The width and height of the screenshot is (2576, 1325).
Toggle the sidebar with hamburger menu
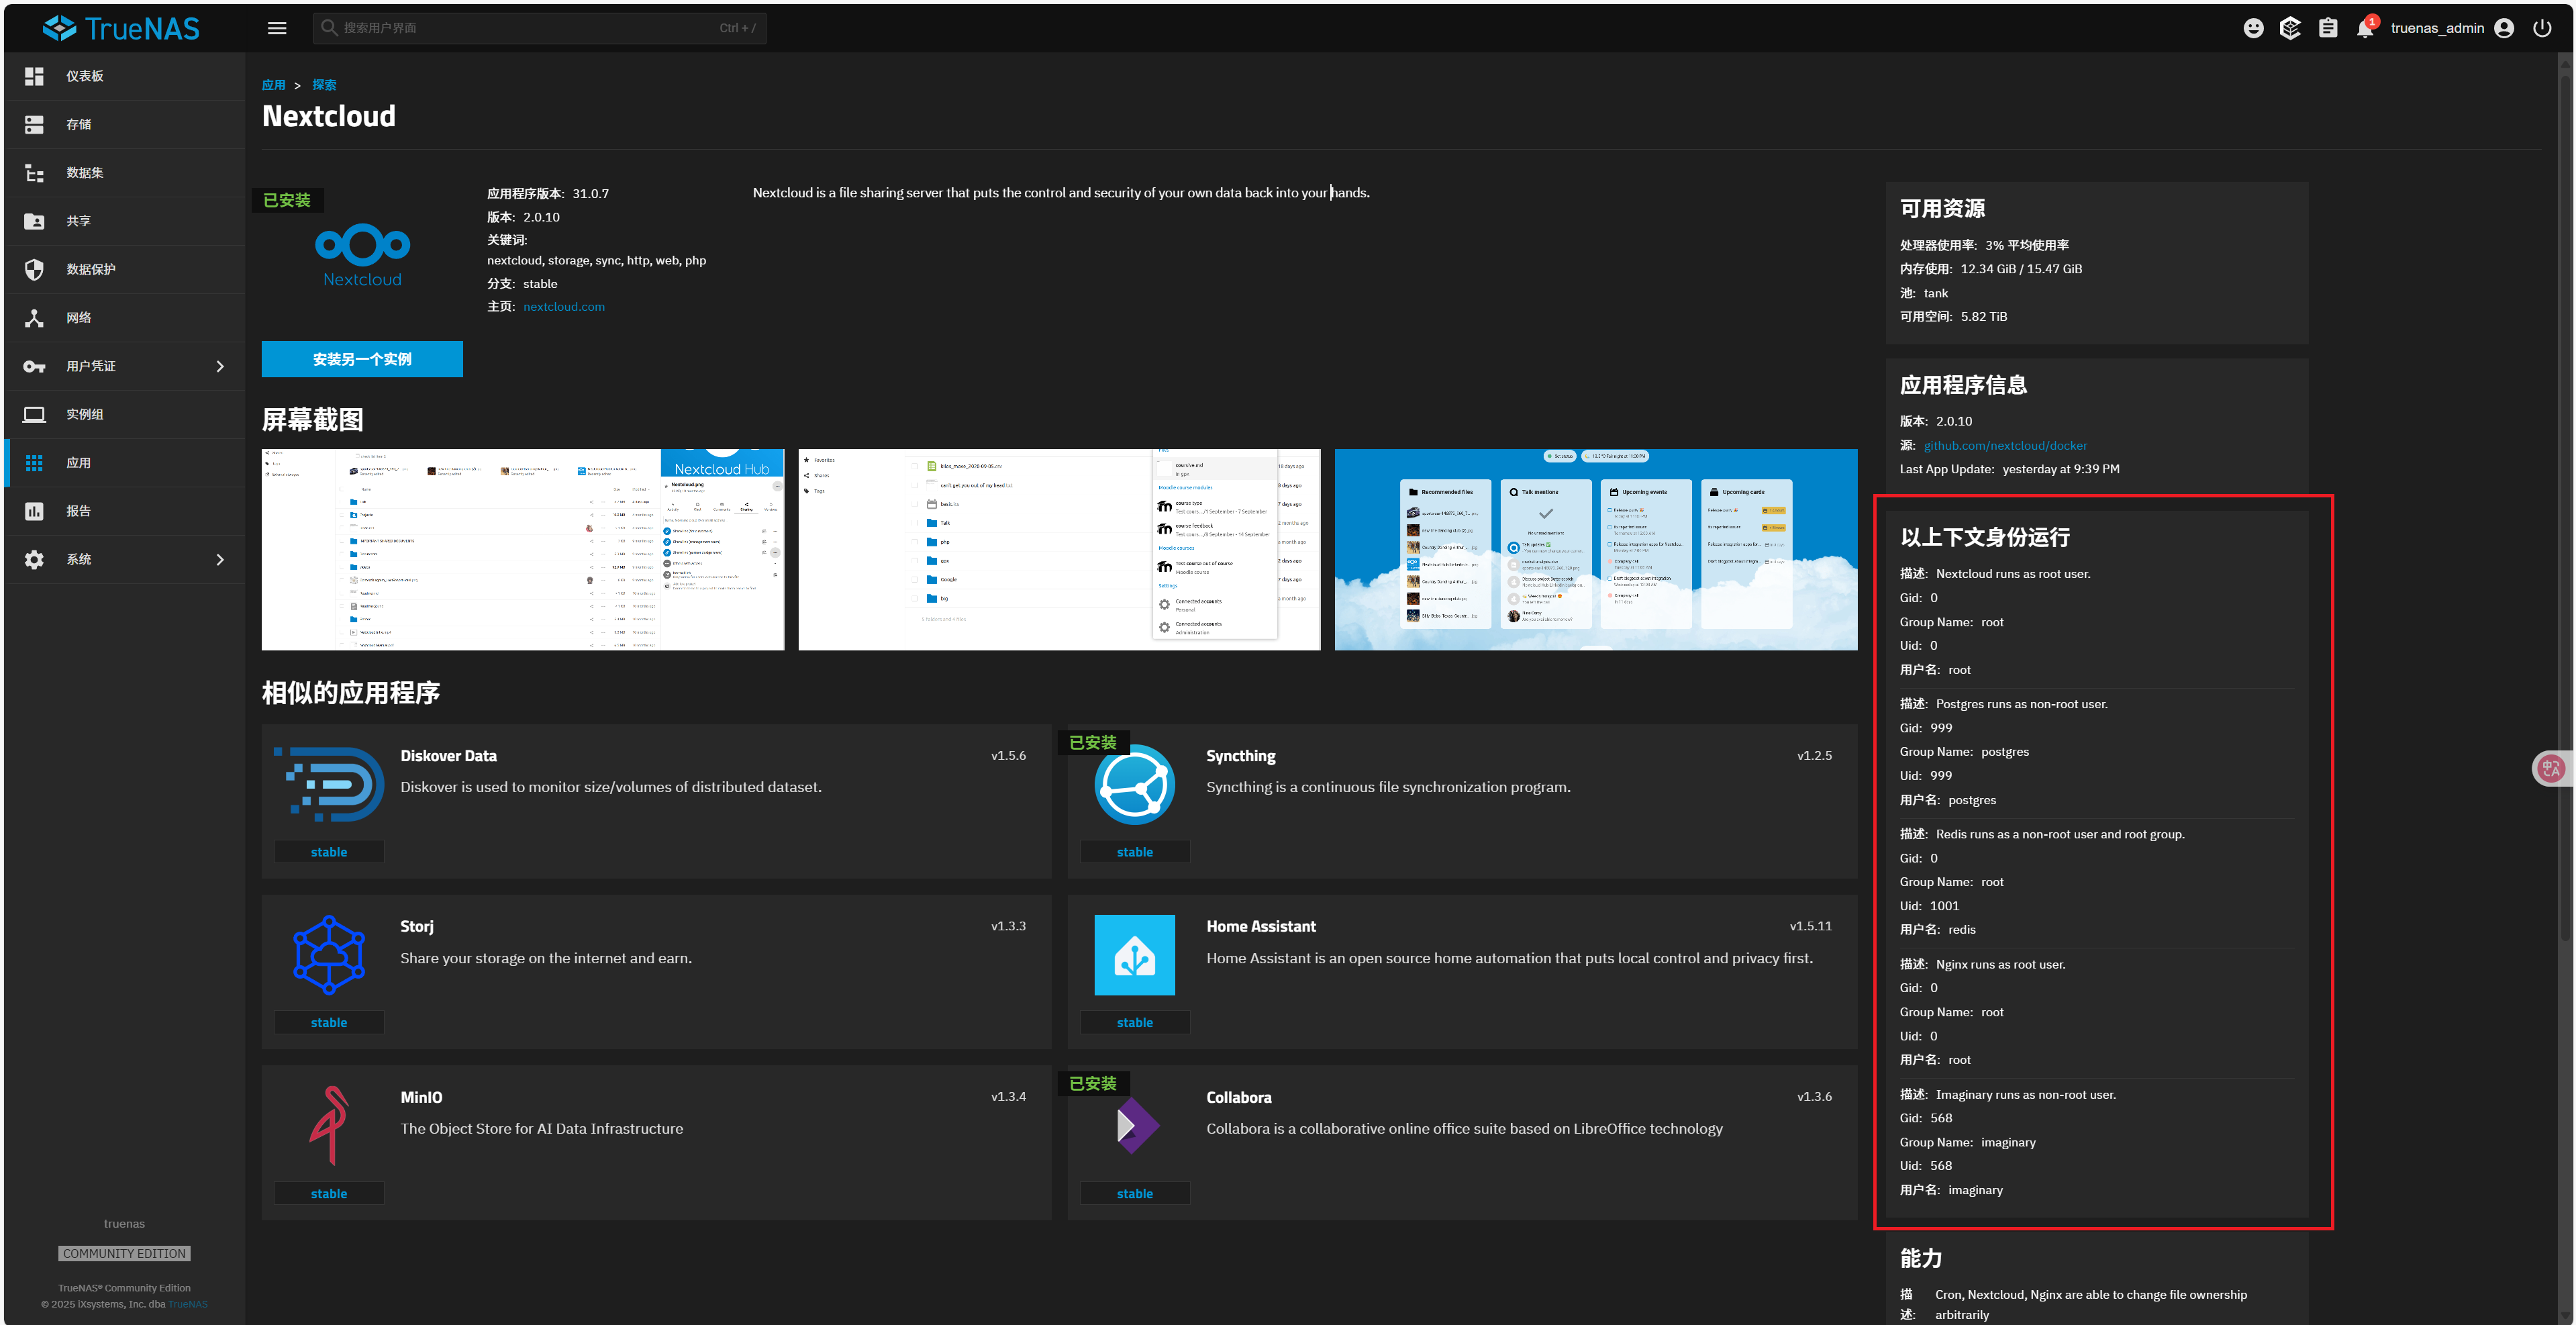(277, 28)
